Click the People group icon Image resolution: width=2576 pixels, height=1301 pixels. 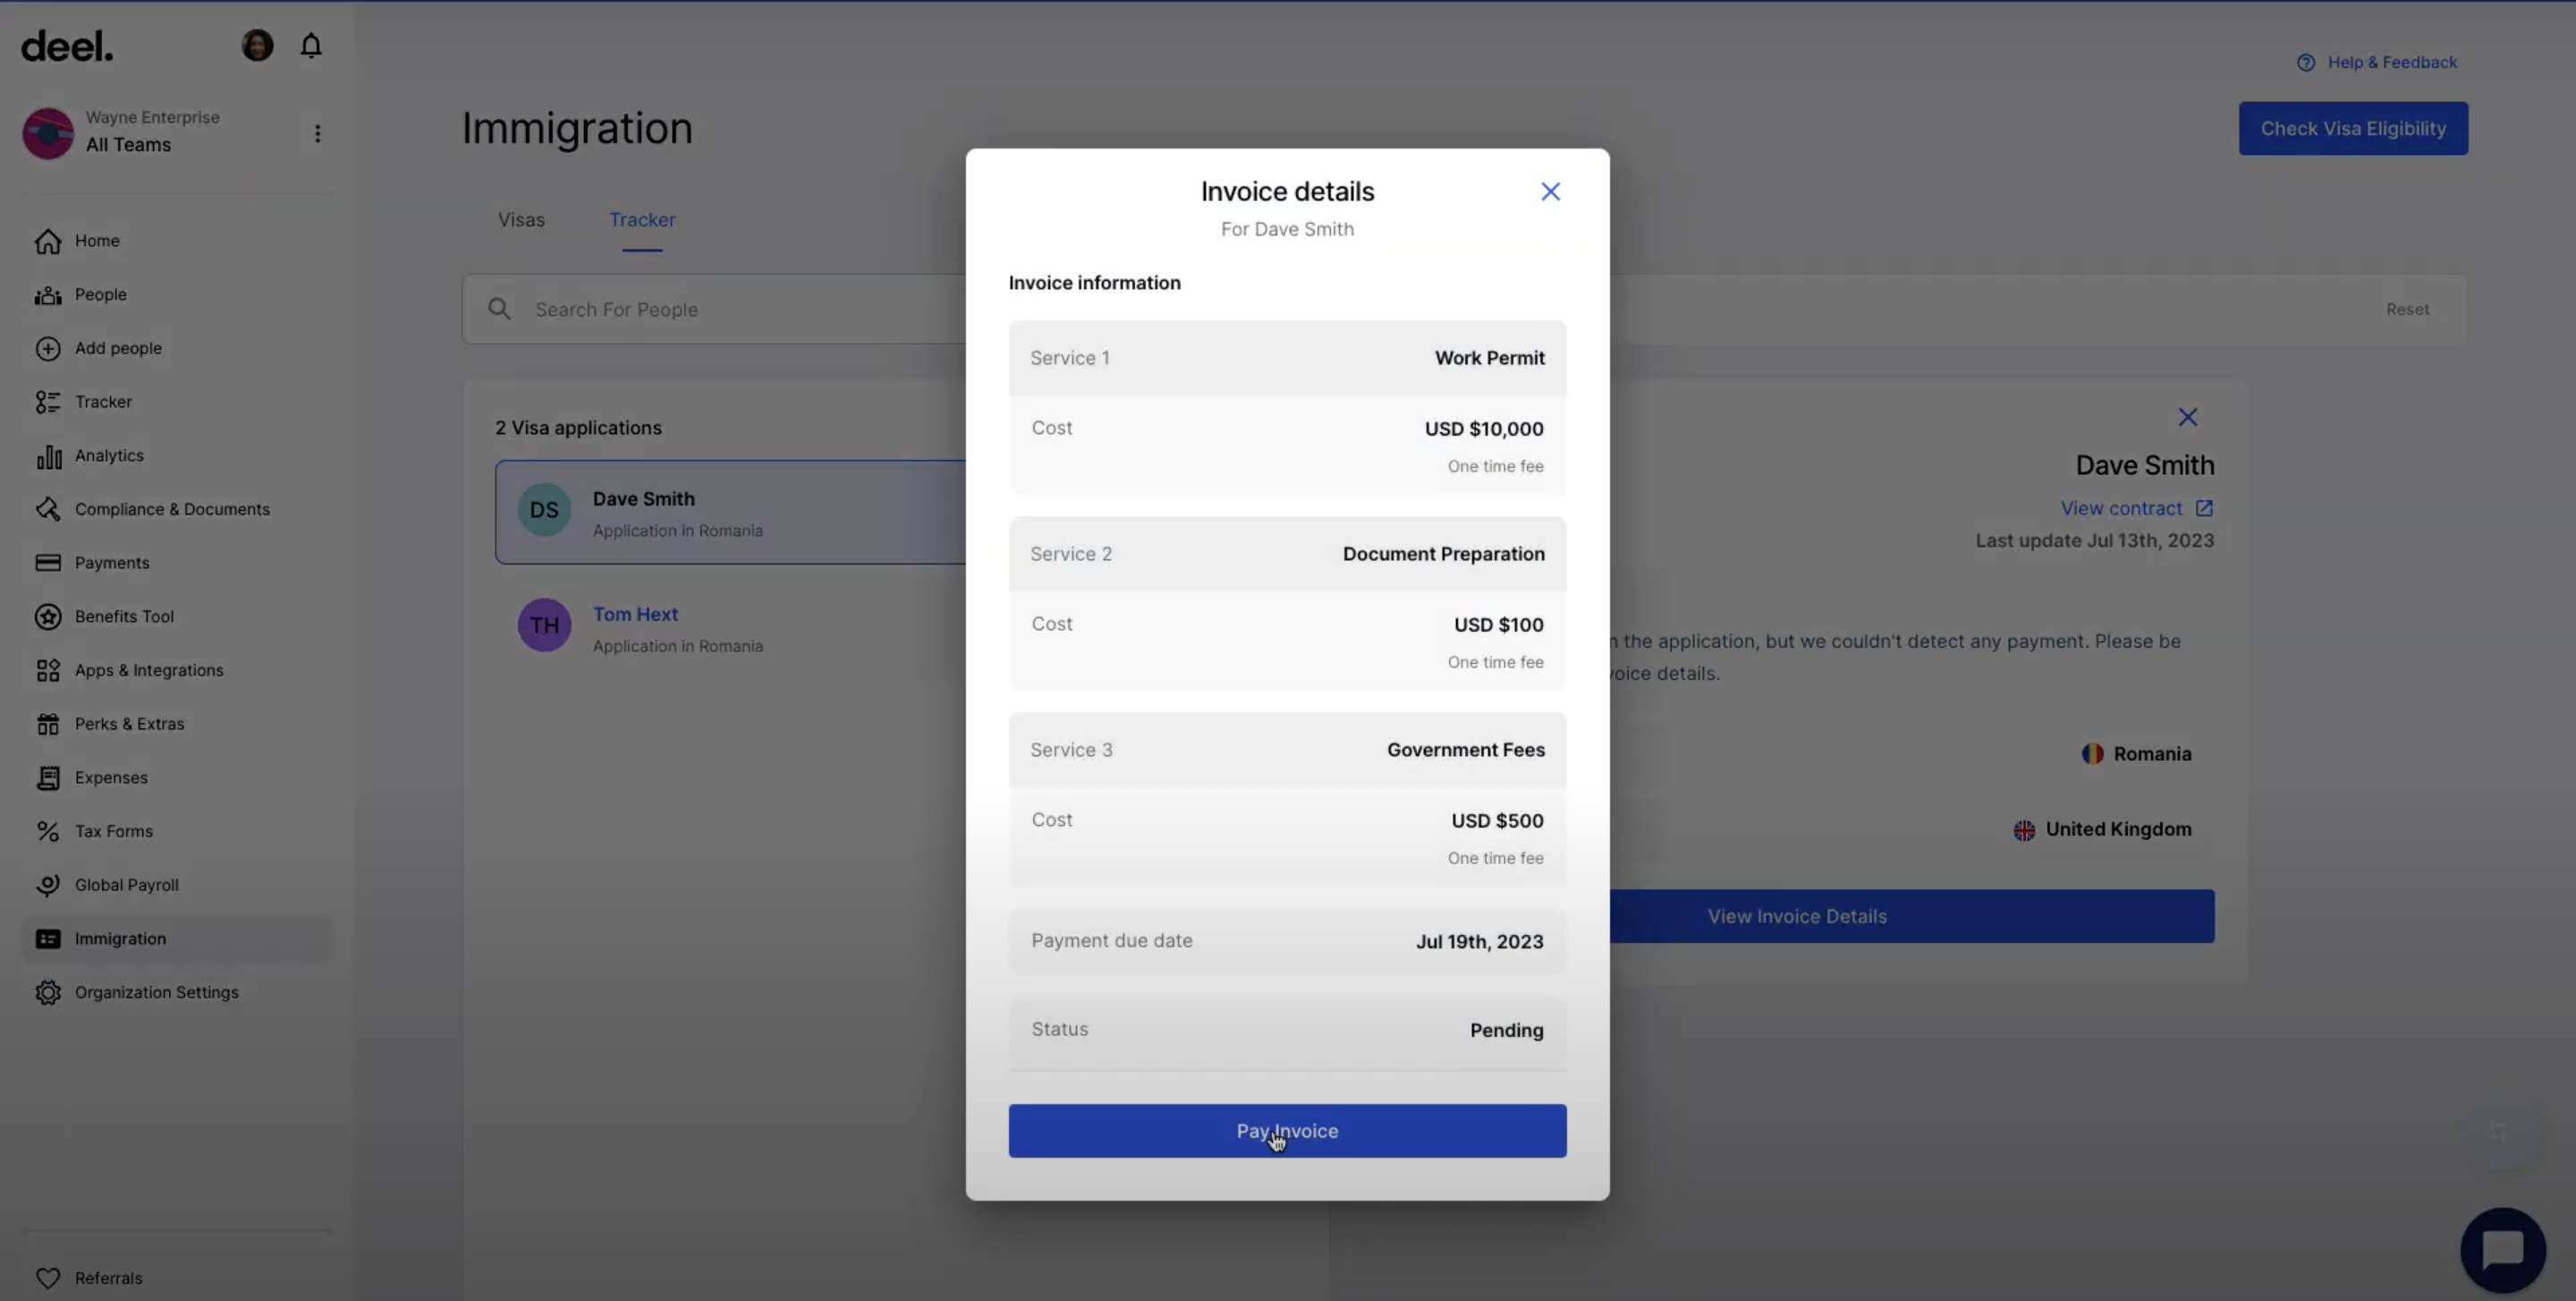point(48,295)
